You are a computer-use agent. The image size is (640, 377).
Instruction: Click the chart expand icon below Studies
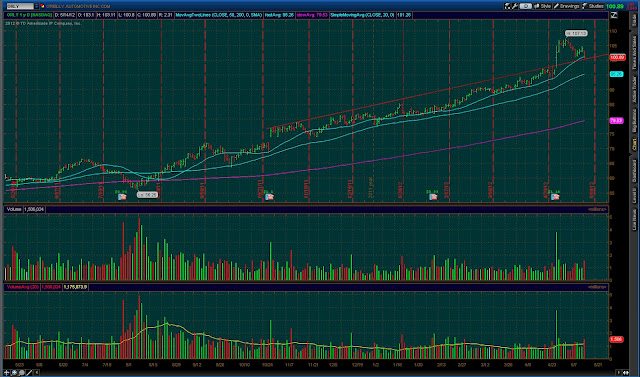(x=613, y=15)
